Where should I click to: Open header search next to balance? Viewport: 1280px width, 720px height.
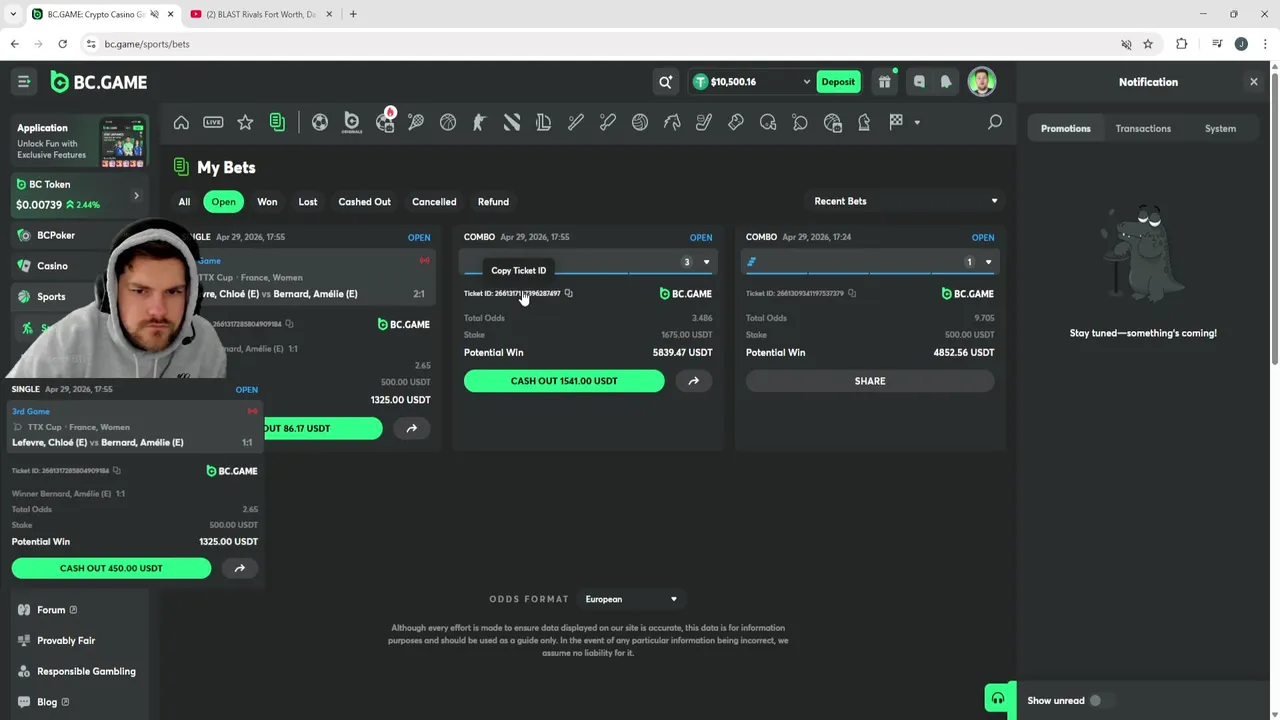click(665, 82)
